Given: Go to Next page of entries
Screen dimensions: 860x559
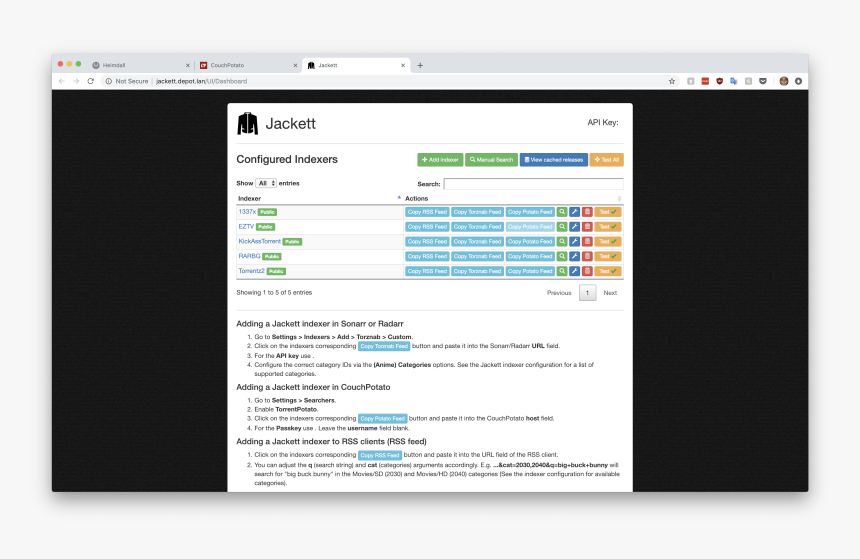Looking at the screenshot, I should pyautogui.click(x=610, y=293).
